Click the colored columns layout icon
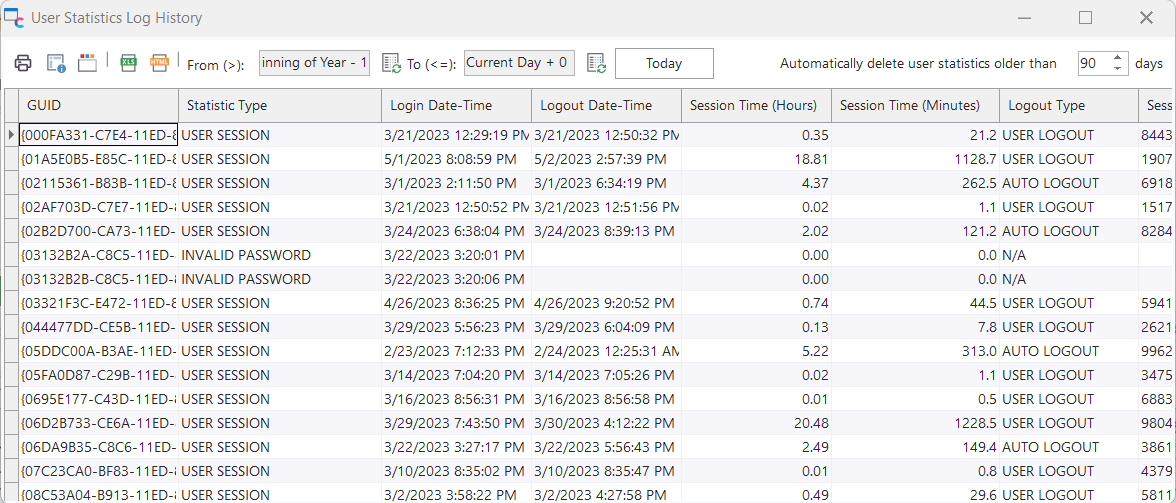 coord(87,63)
